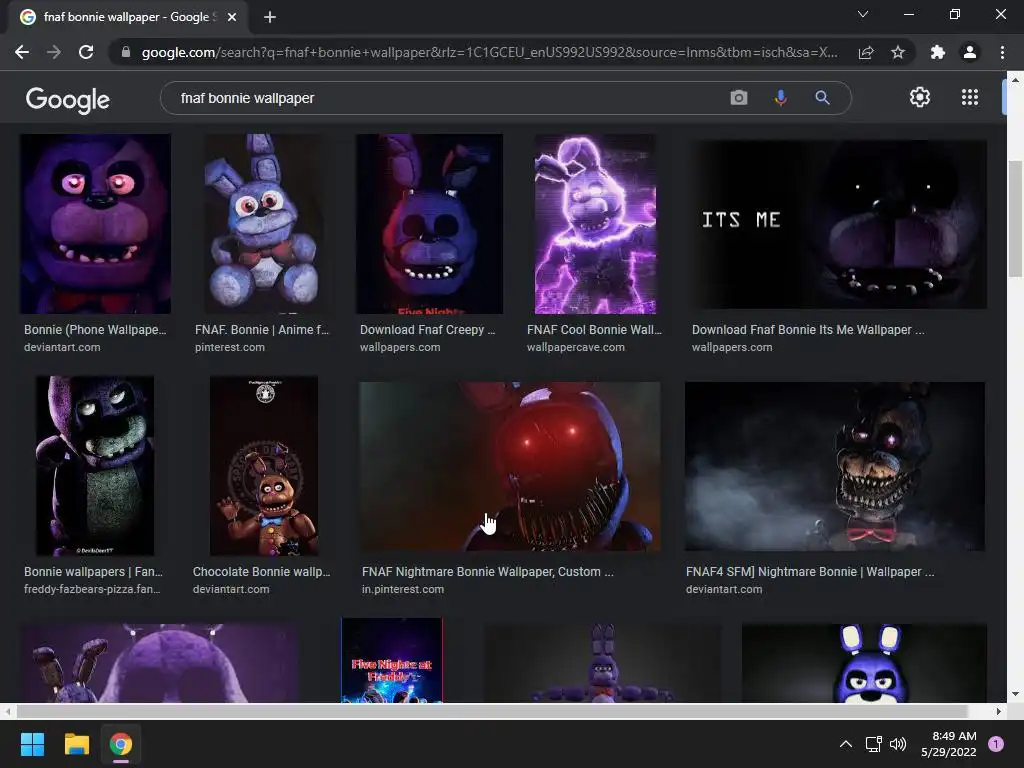
Task: Click 'FNAF Cool Bonnie Wall...' title
Action: pos(594,330)
